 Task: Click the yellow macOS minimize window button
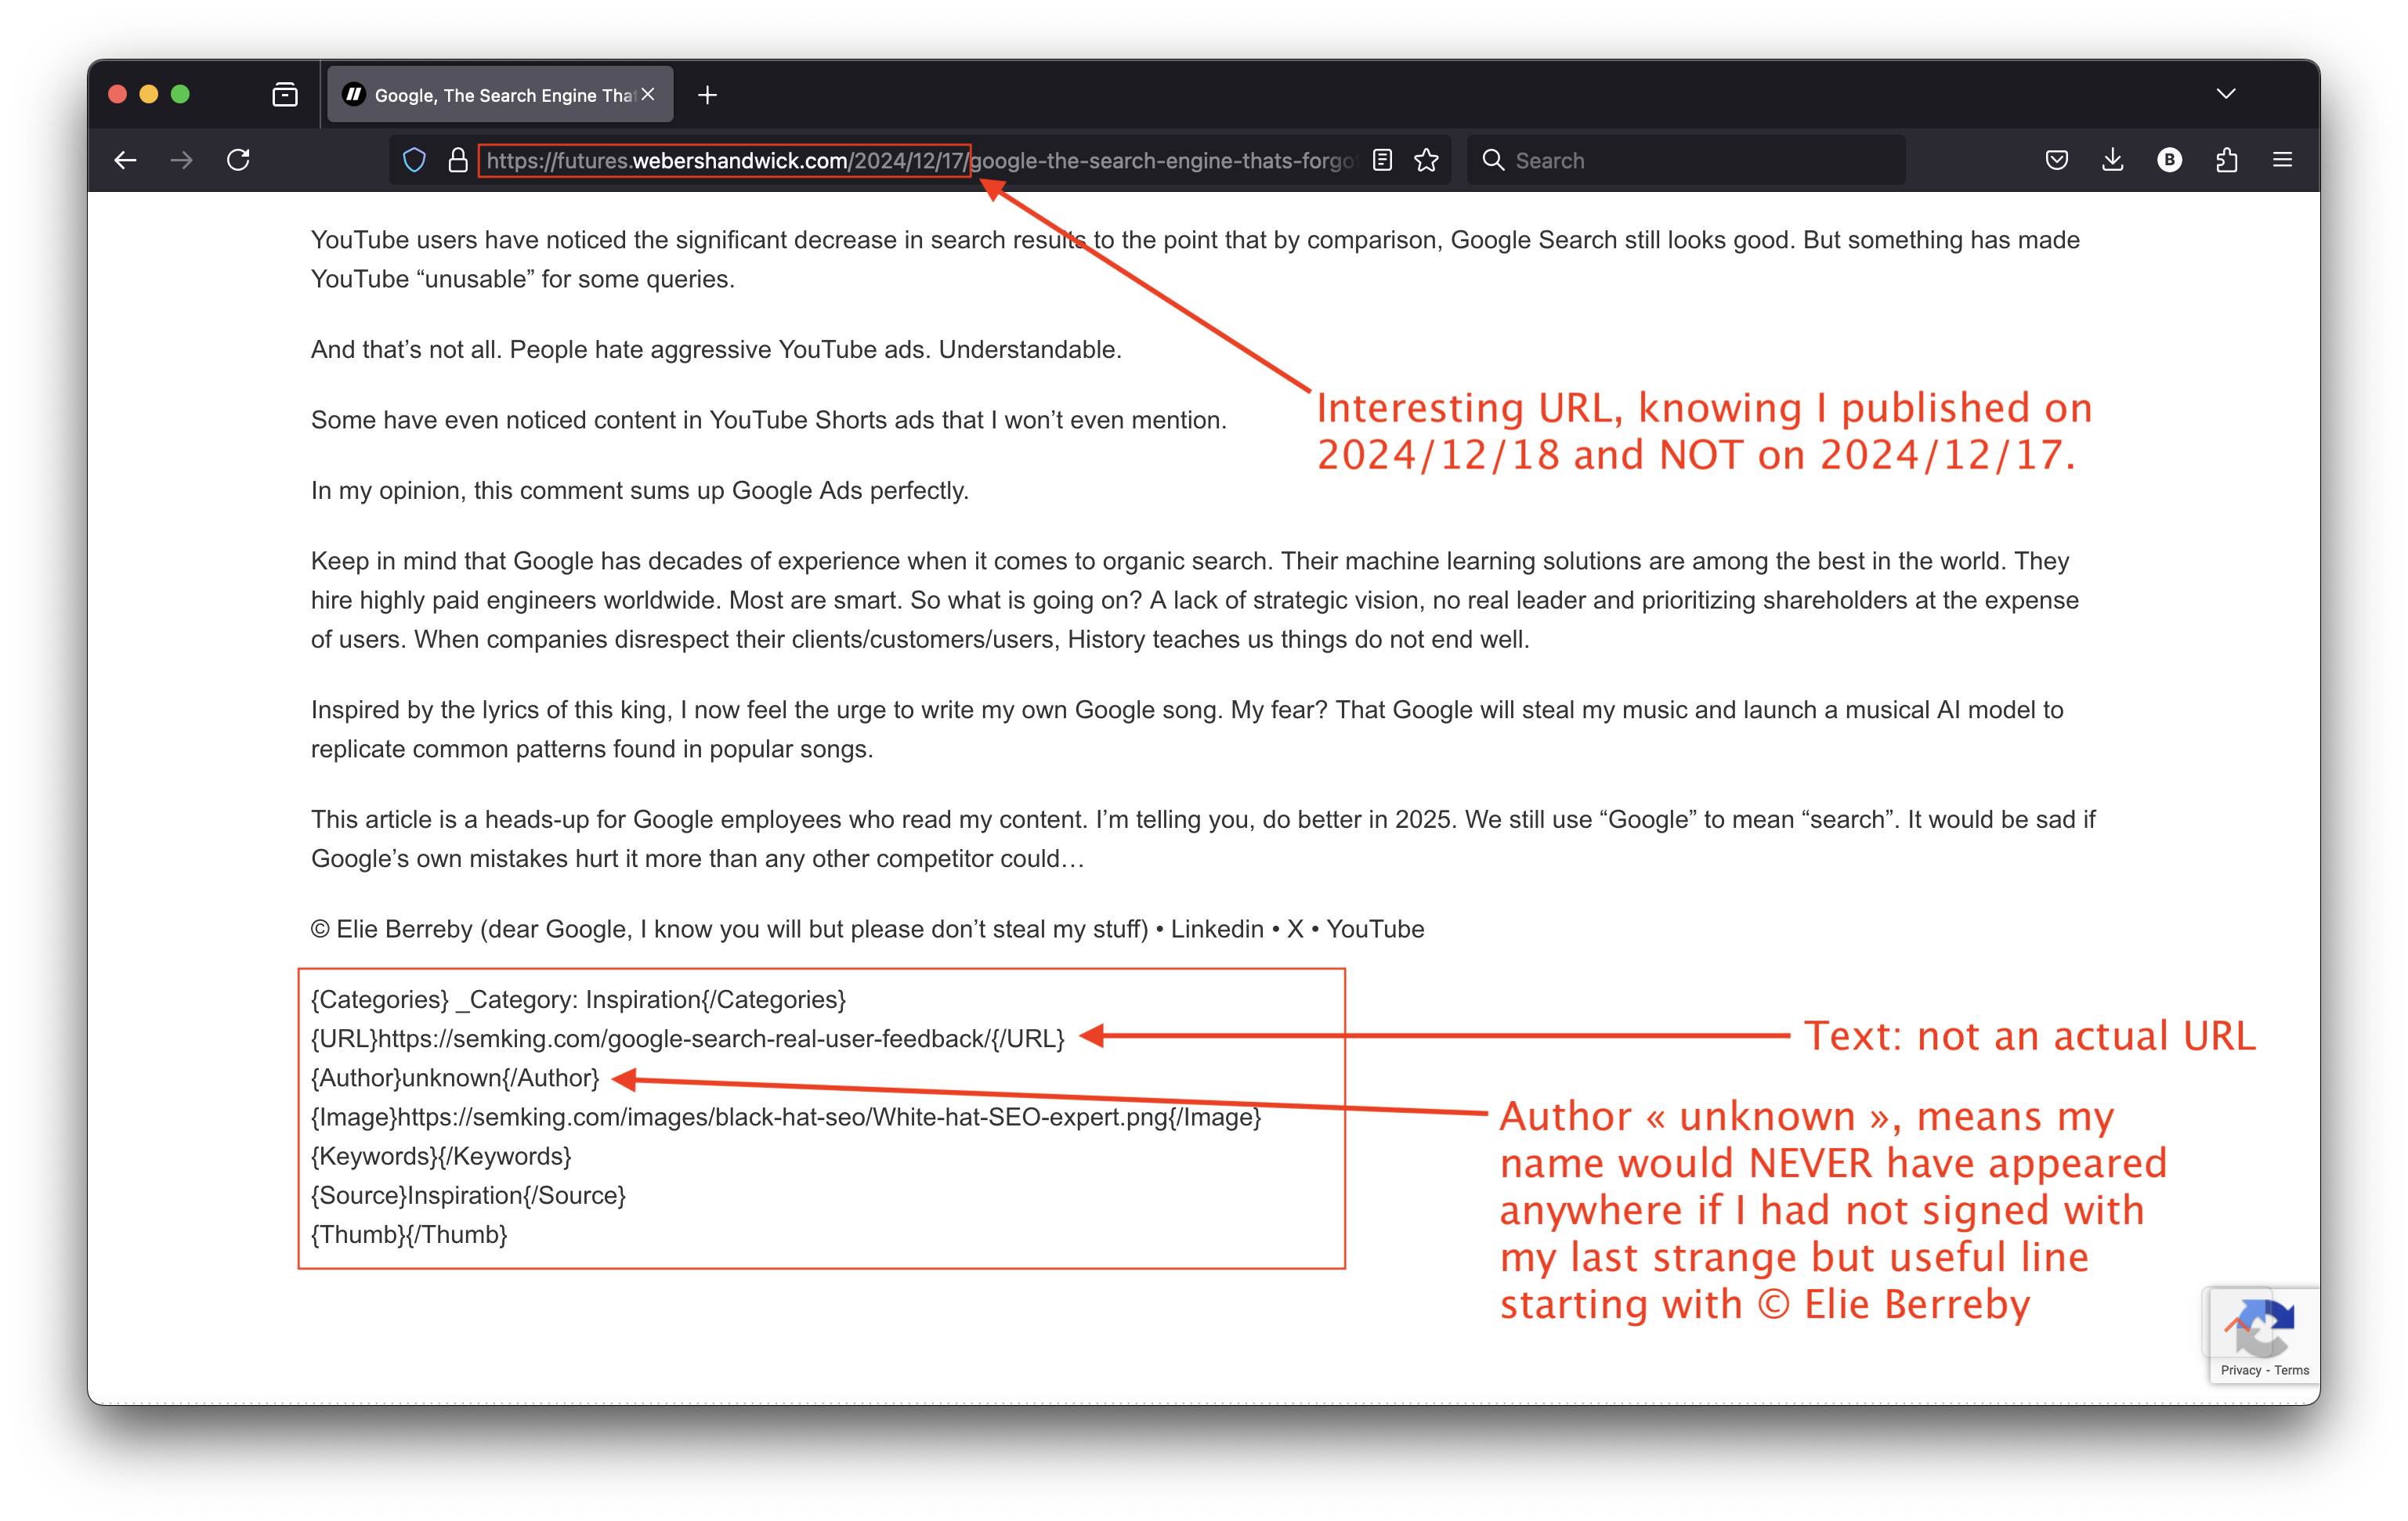148,94
